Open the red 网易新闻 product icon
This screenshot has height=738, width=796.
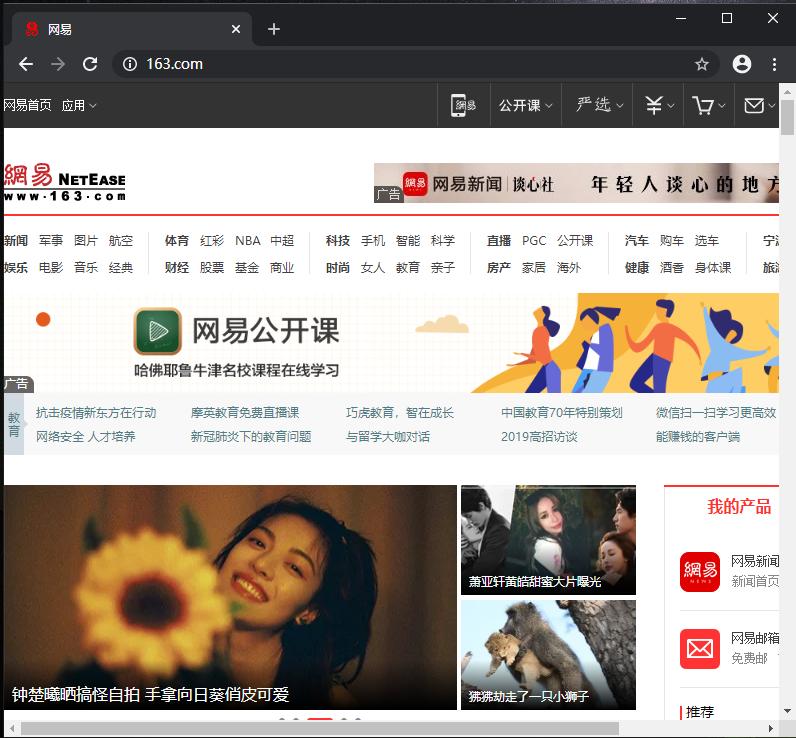pos(700,572)
